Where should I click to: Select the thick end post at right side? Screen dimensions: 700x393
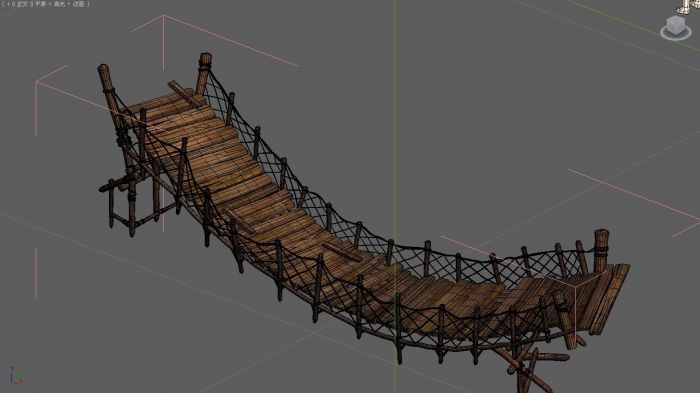(x=601, y=250)
